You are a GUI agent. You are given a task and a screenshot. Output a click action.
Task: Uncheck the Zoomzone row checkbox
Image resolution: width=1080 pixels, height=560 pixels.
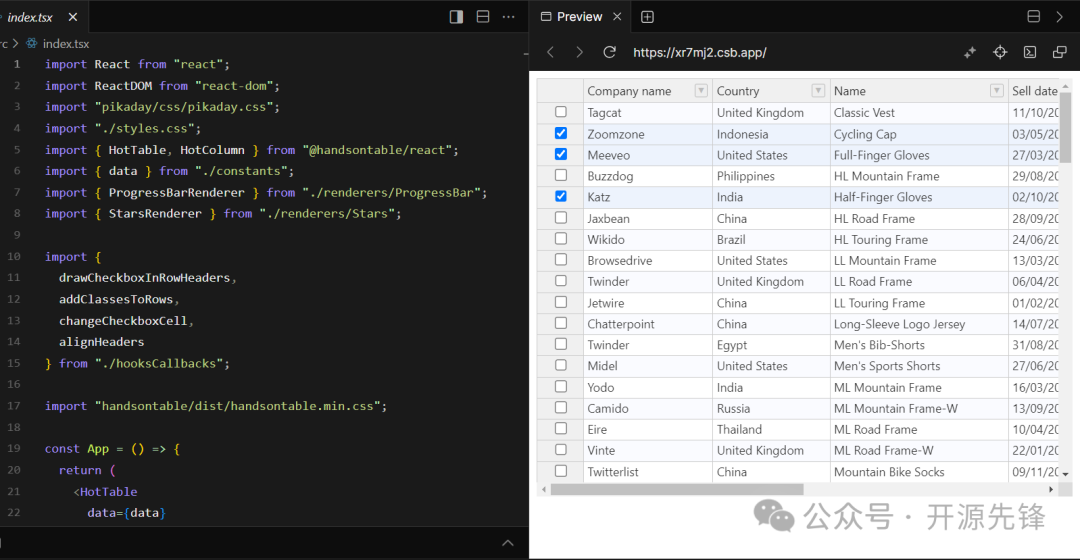tap(561, 133)
